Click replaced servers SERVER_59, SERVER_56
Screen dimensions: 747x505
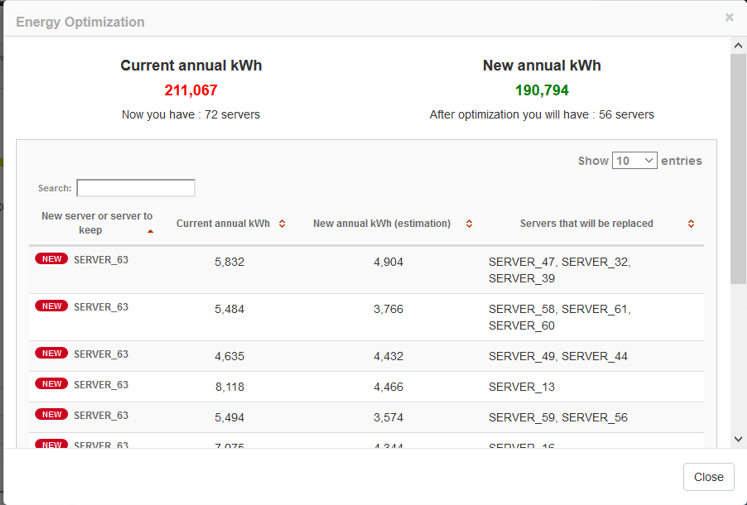point(558,417)
